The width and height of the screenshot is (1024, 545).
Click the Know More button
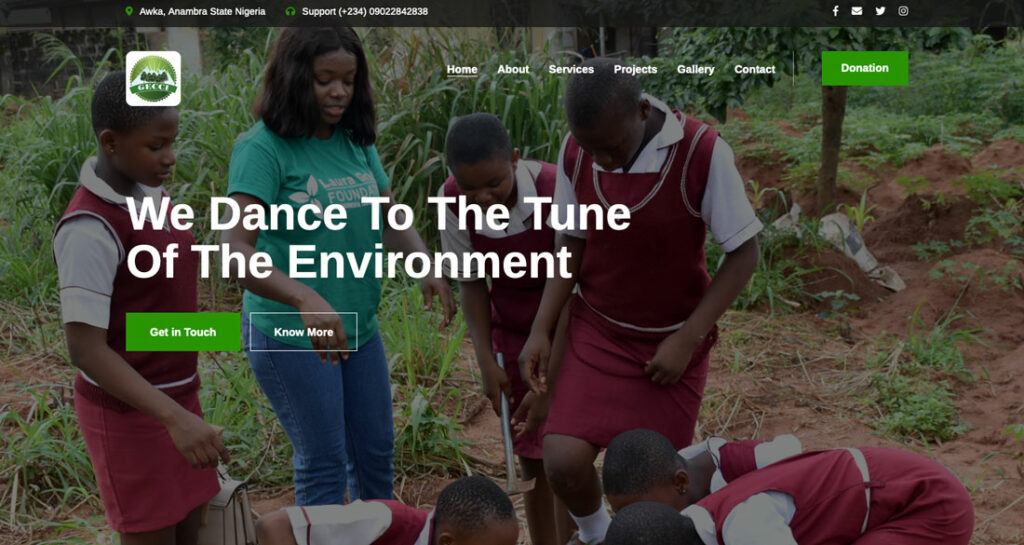(304, 332)
